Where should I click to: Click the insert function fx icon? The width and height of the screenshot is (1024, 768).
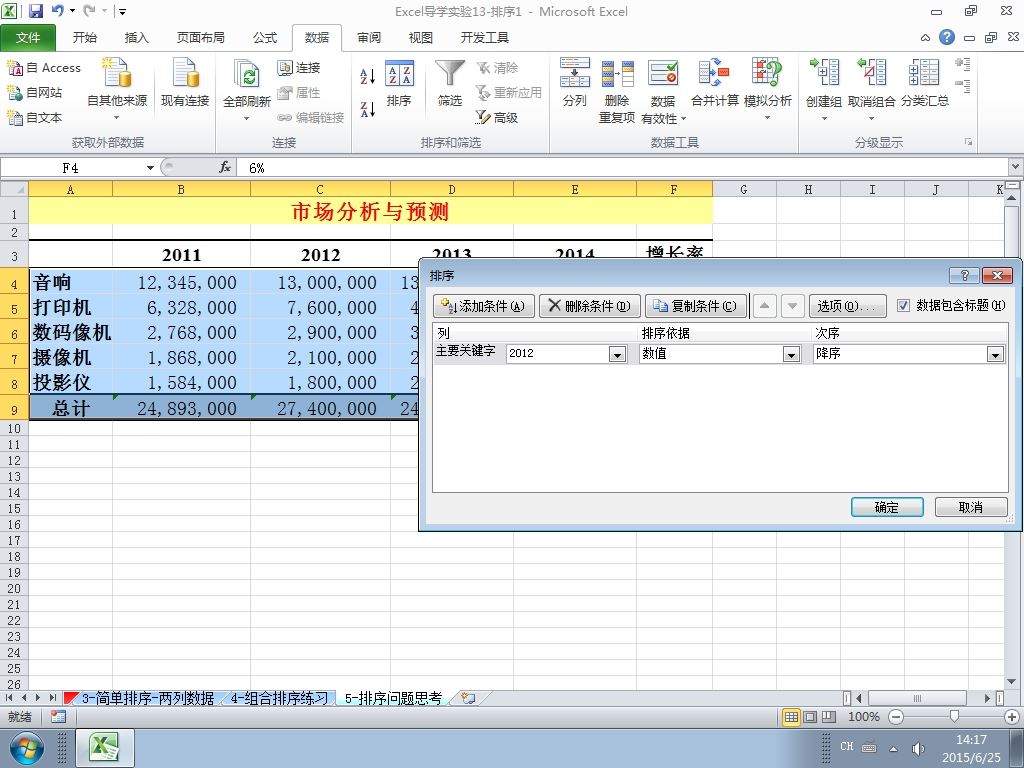point(225,168)
